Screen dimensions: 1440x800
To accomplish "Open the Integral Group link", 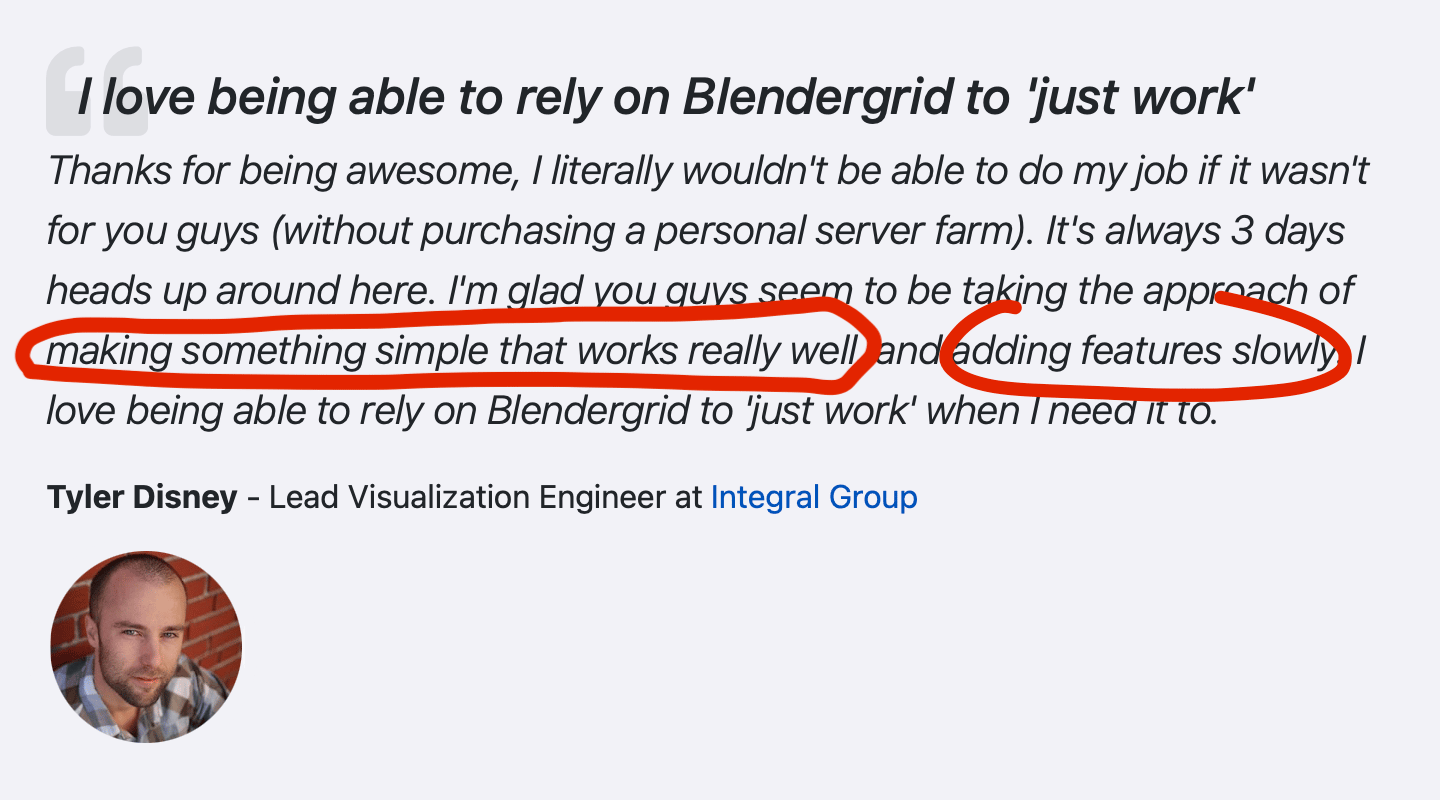I will [x=814, y=497].
